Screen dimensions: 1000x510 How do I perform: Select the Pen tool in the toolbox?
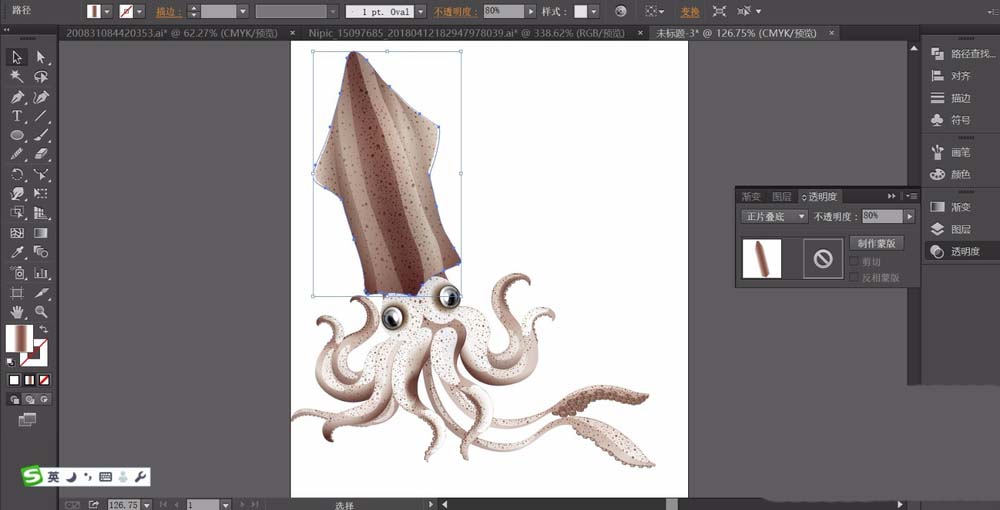[x=17, y=97]
